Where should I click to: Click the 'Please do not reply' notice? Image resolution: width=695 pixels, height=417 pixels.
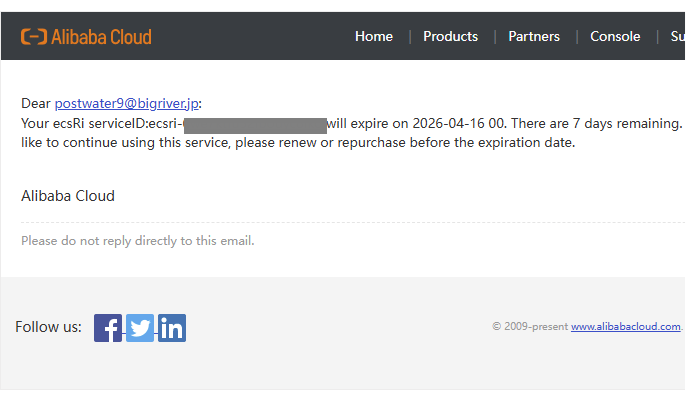coord(138,241)
